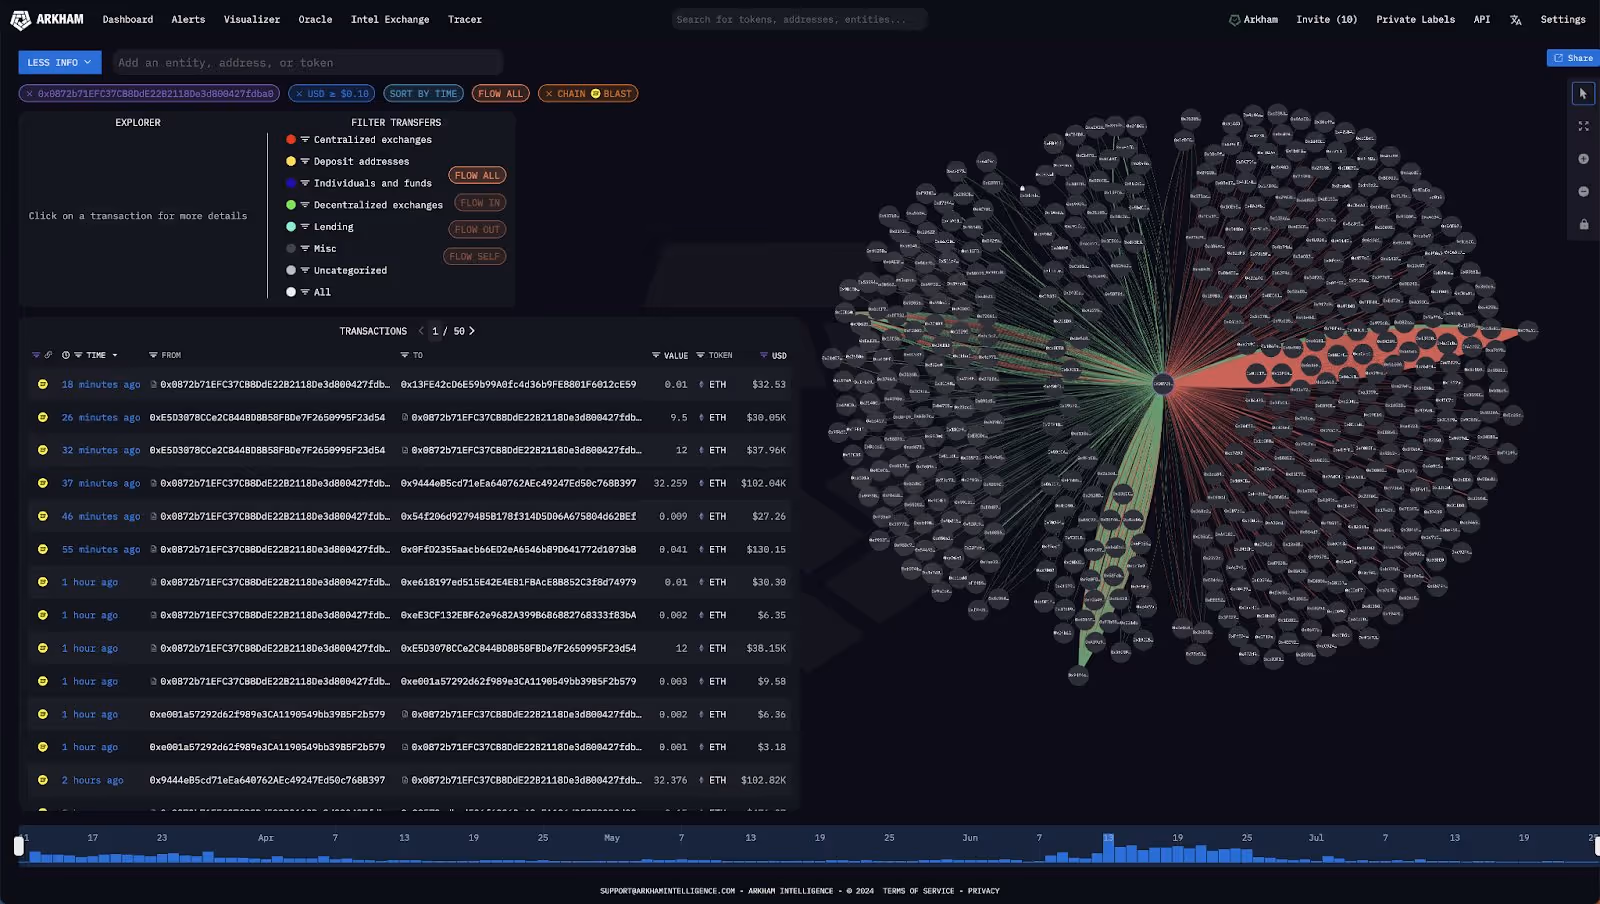The image size is (1600, 904).
Task: Click the Share button
Action: click(1573, 58)
